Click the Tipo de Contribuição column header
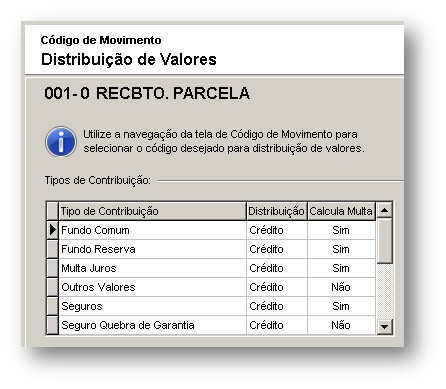Viewport: 446px width, 389px height. coord(152,211)
